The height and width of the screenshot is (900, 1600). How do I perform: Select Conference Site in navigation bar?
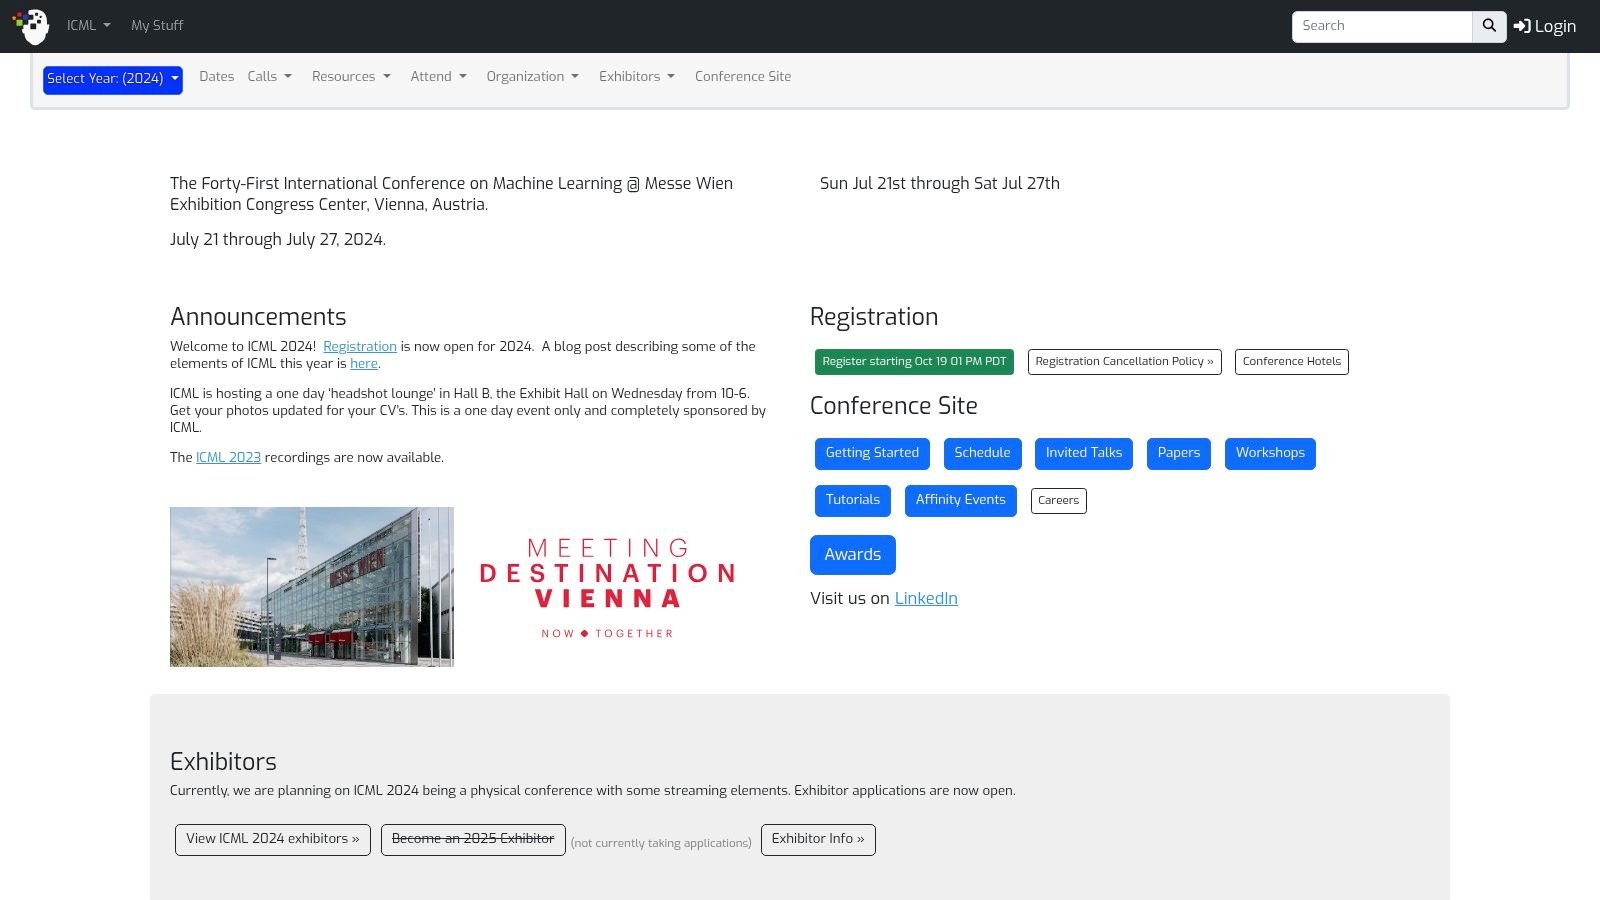pyautogui.click(x=742, y=77)
